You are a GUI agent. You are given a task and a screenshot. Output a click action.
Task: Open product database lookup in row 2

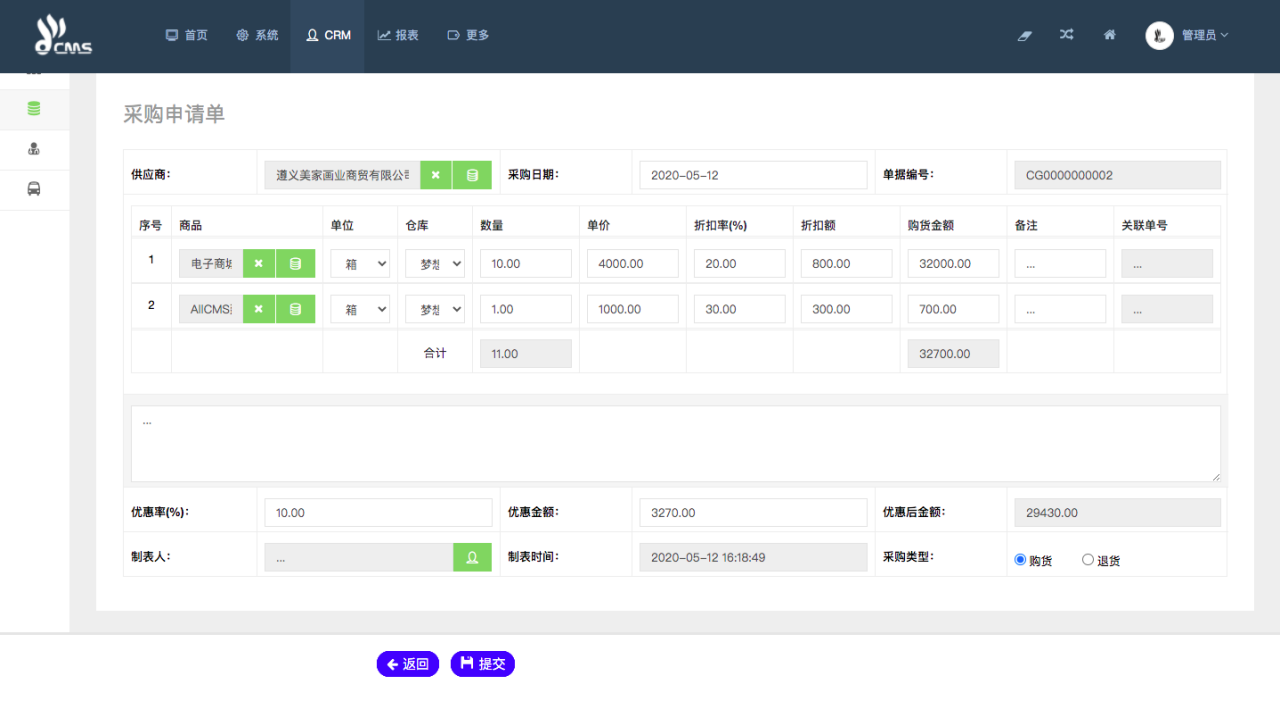pyautogui.click(x=295, y=309)
